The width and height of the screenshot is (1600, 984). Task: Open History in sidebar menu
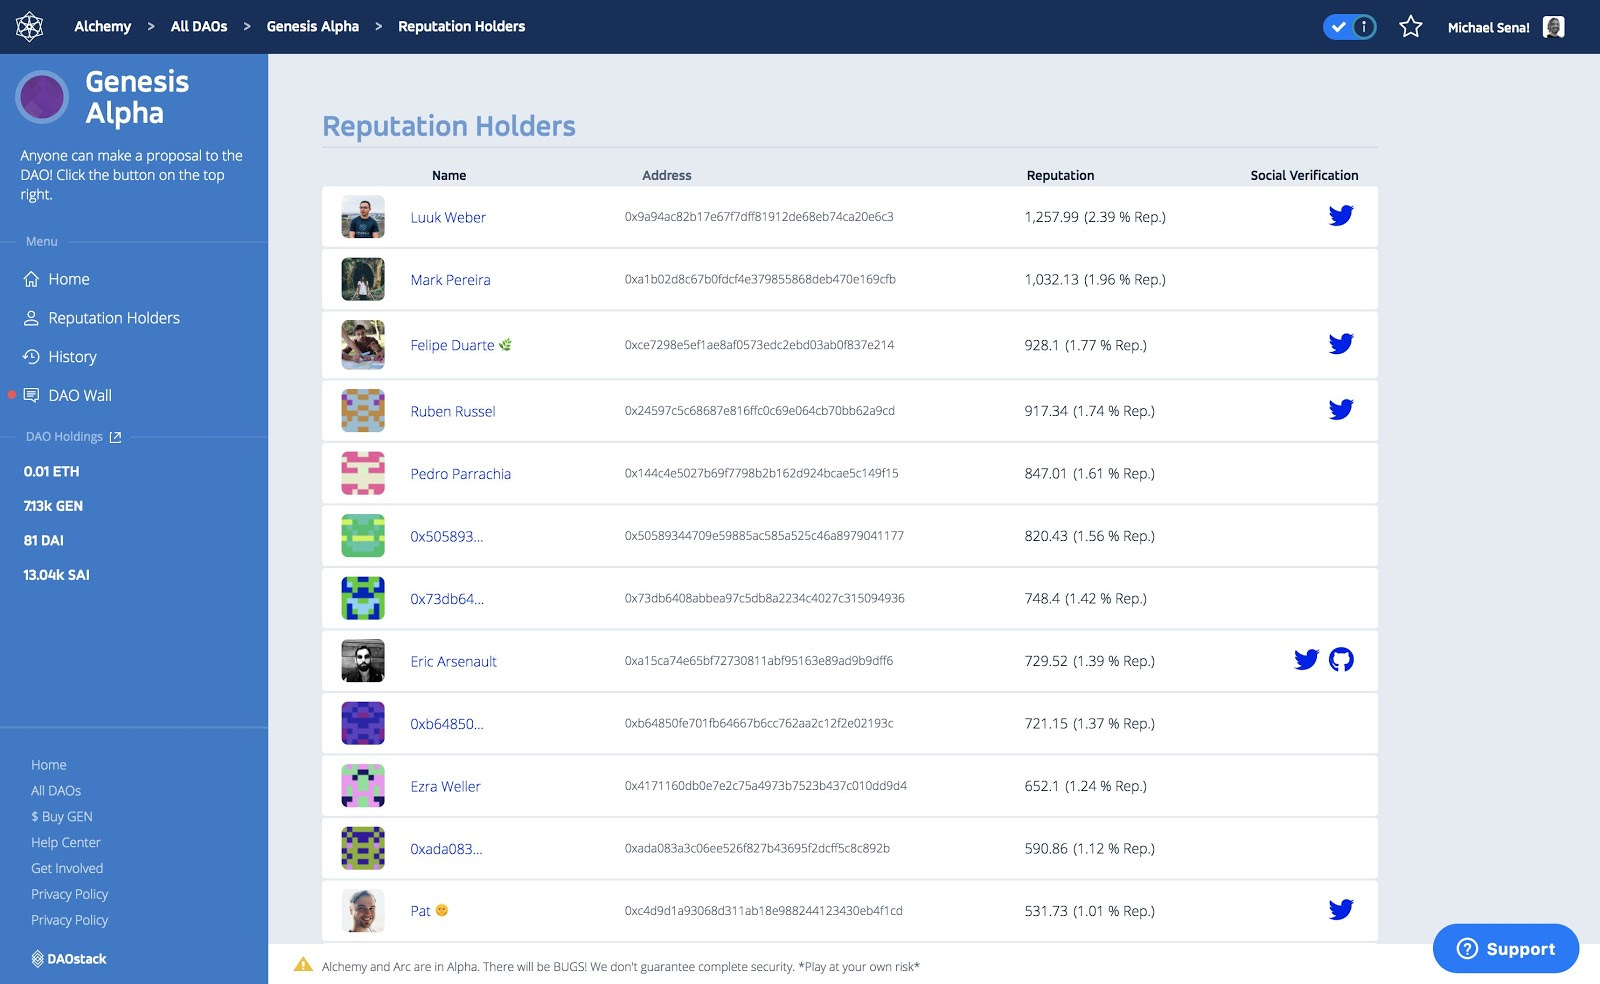pyautogui.click(x=72, y=357)
